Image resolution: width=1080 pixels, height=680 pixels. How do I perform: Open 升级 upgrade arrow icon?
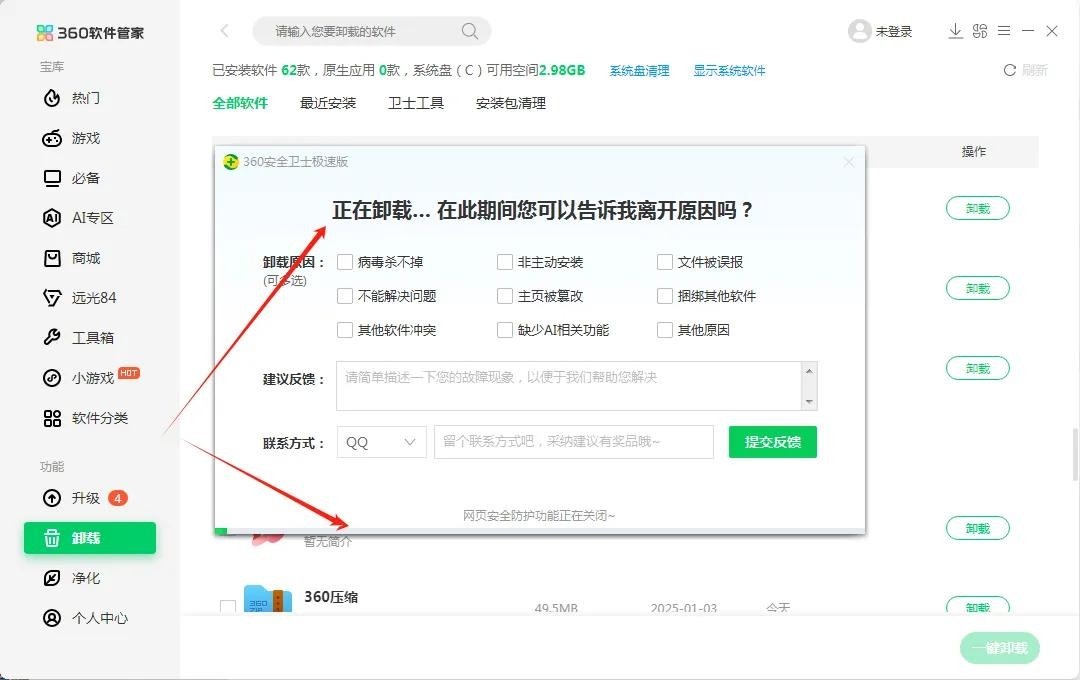click(52, 498)
